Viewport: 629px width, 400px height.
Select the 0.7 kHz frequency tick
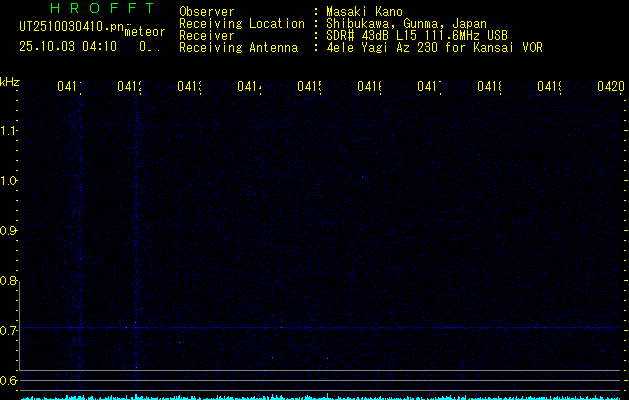[x=9, y=331]
